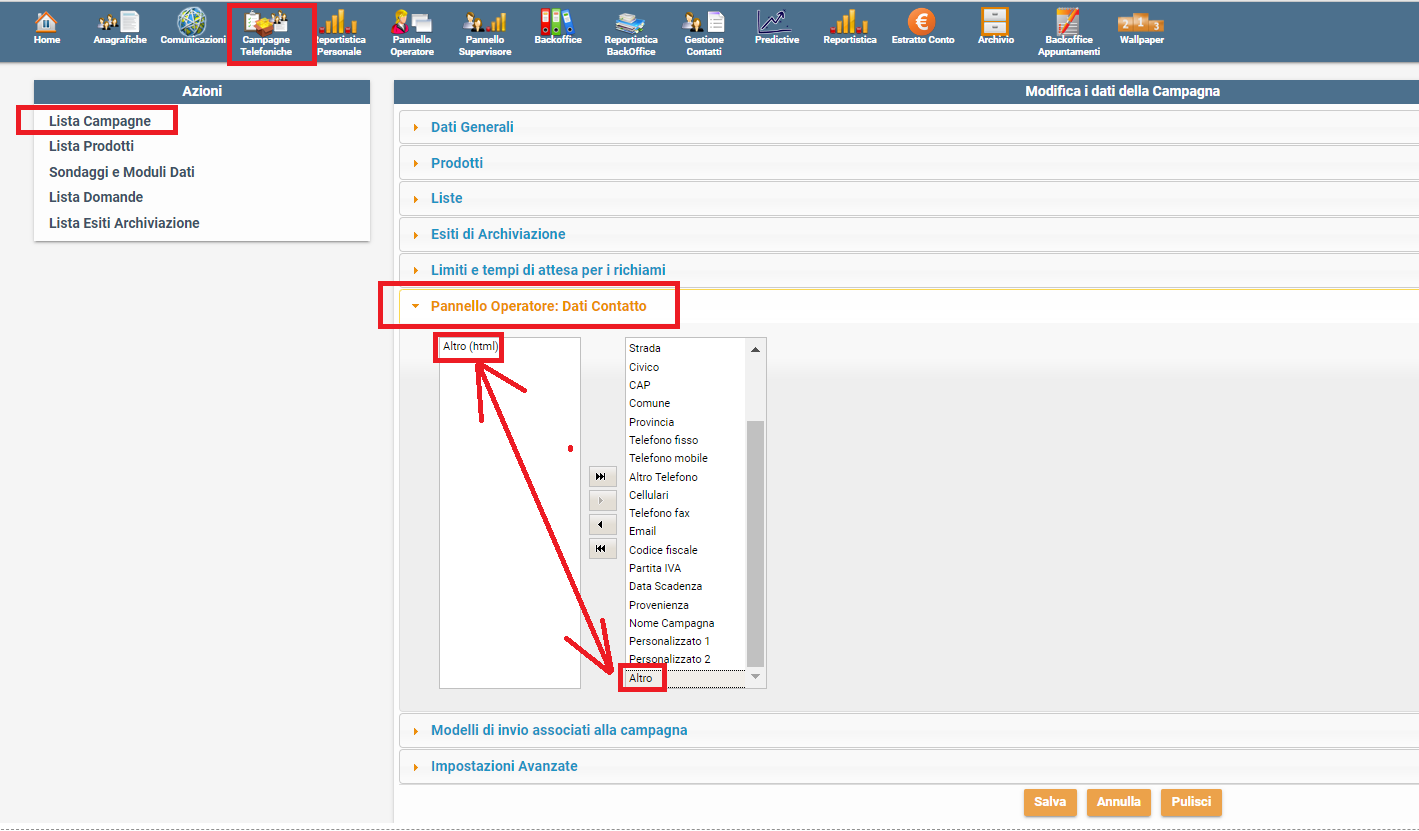The image size is (1419, 831).
Task: Select Telefono mobile in the fields list
Action: tap(668, 458)
